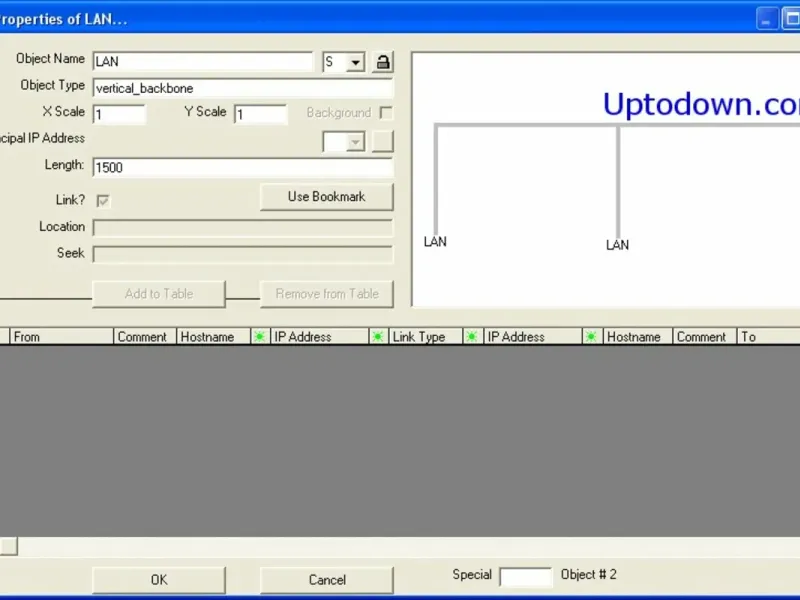Click the Length field showing 1500
This screenshot has width=800, height=600.
243,167
